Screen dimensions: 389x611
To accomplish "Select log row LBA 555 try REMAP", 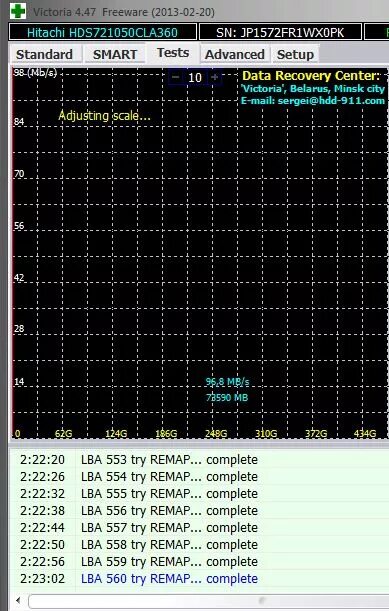I will pos(199,493).
